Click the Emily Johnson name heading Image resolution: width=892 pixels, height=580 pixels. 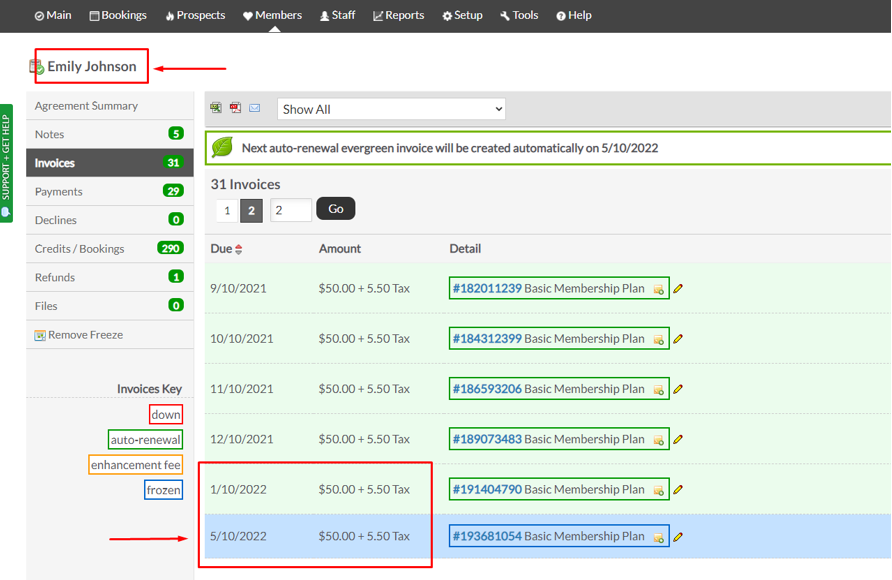(x=92, y=67)
